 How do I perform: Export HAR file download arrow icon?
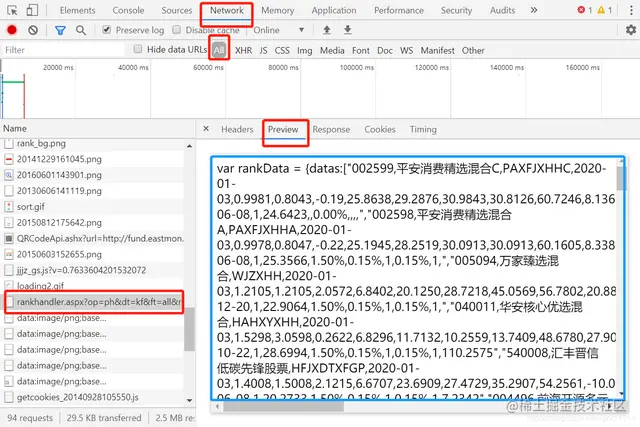coord(347,30)
